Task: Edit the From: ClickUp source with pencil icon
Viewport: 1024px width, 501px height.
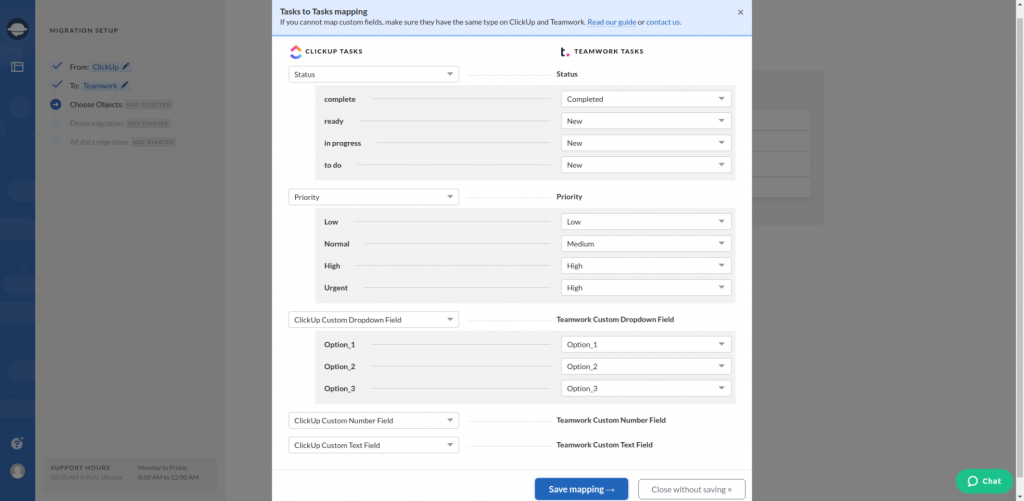Action: pyautogui.click(x=125, y=67)
